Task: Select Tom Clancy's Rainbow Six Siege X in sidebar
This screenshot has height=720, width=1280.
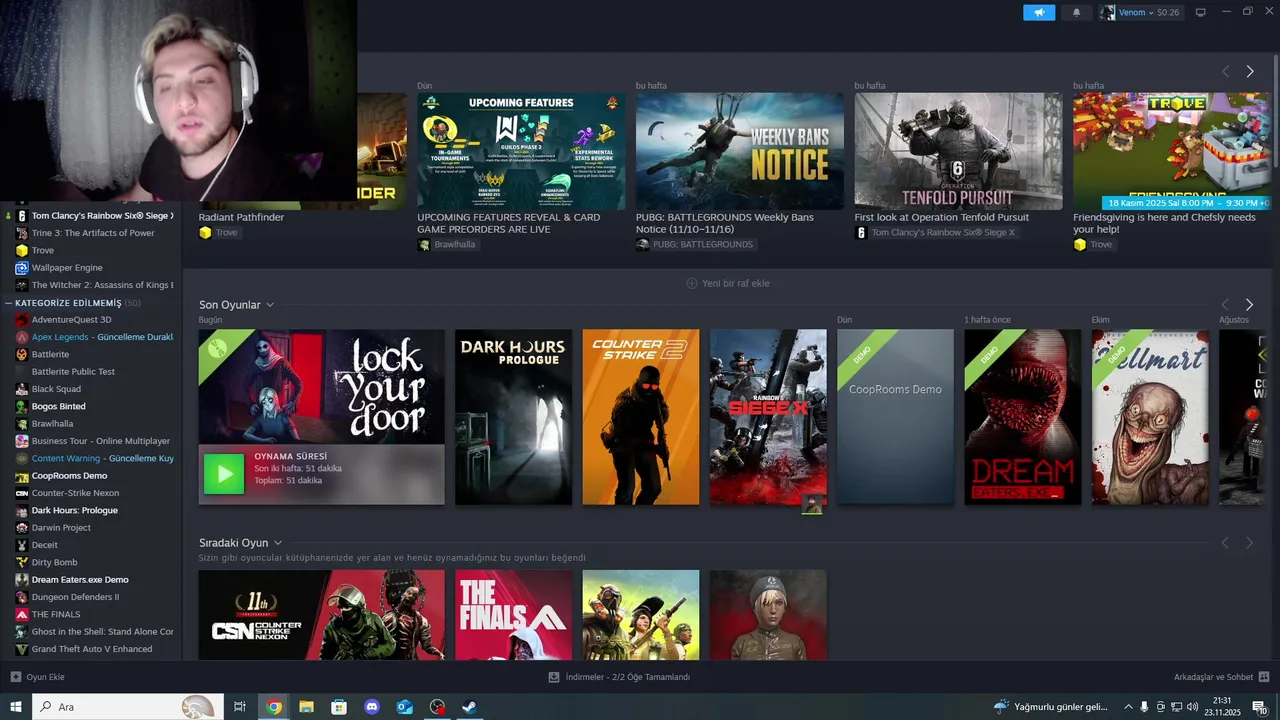Action: click(102, 215)
